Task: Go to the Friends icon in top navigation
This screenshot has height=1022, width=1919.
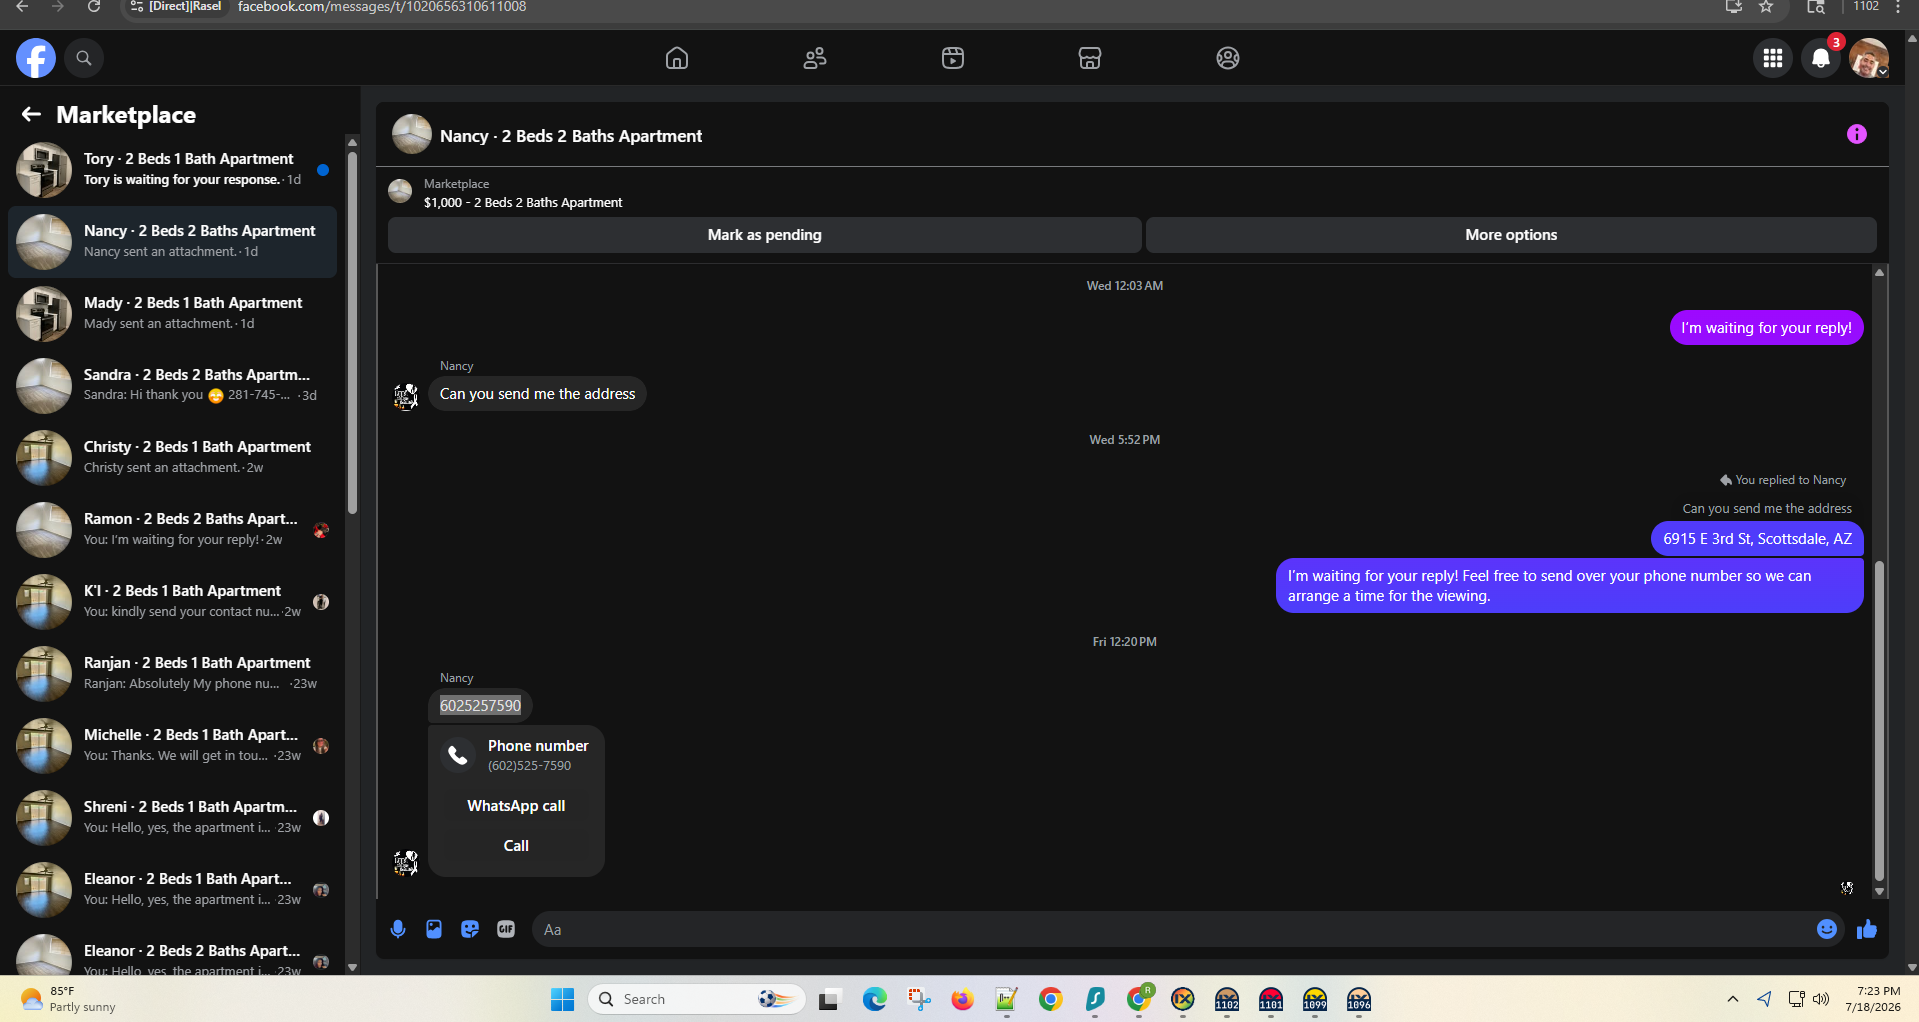Action: pos(815,58)
